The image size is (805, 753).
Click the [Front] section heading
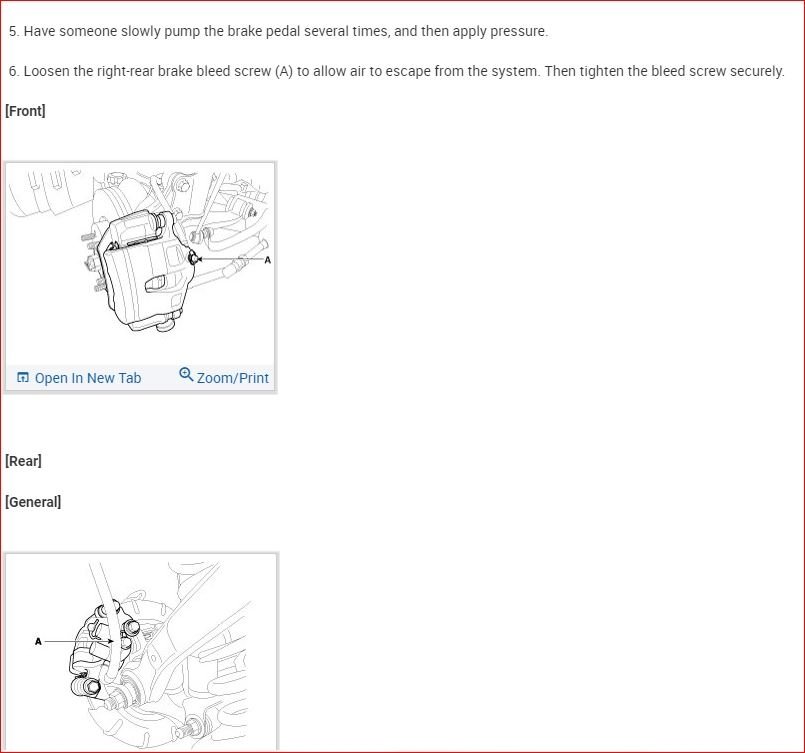[x=25, y=111]
